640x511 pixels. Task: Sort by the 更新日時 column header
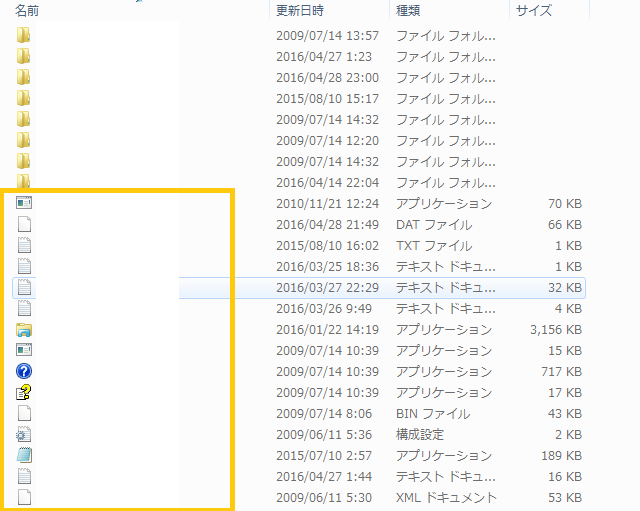click(300, 10)
